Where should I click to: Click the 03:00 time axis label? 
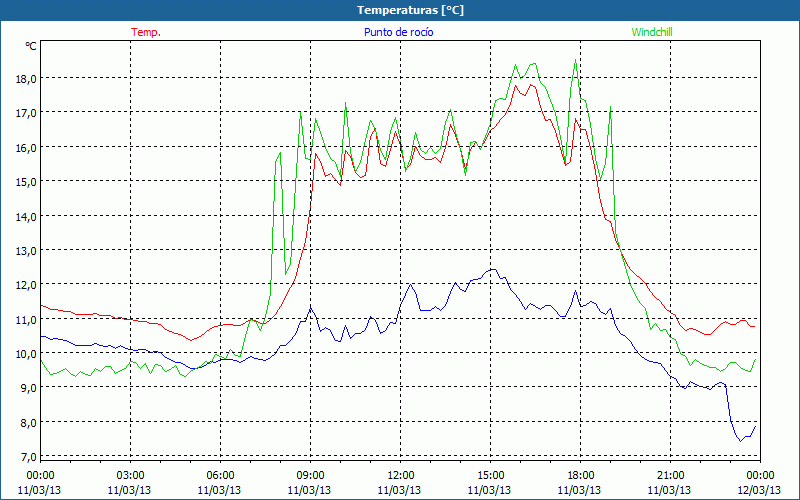pyautogui.click(x=130, y=476)
